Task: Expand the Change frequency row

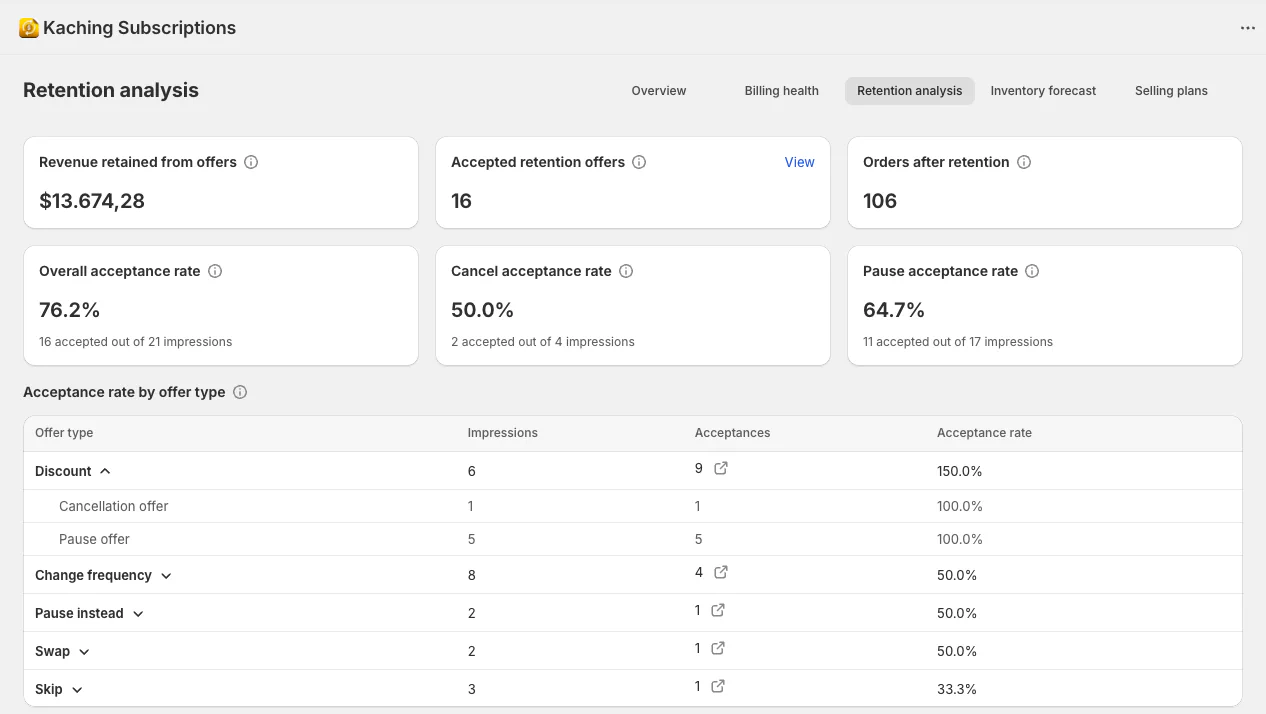Action: 166,576
